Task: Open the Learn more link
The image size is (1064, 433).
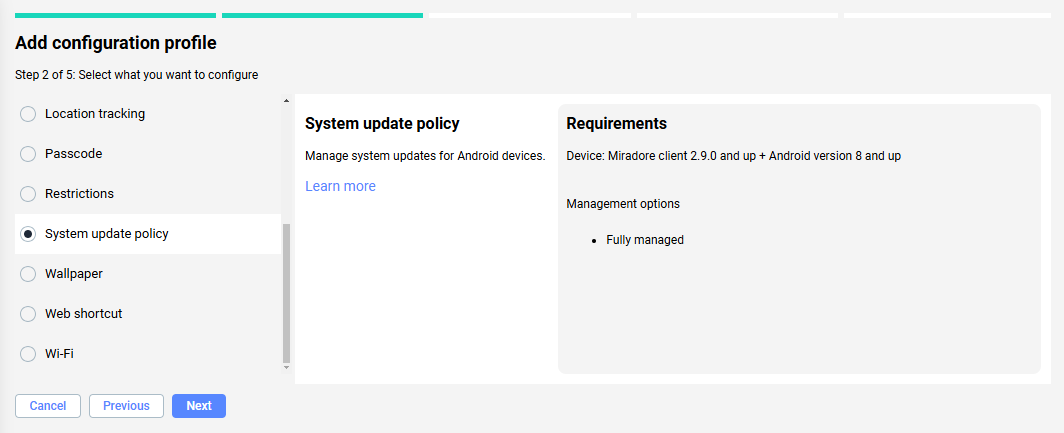Action: click(340, 186)
